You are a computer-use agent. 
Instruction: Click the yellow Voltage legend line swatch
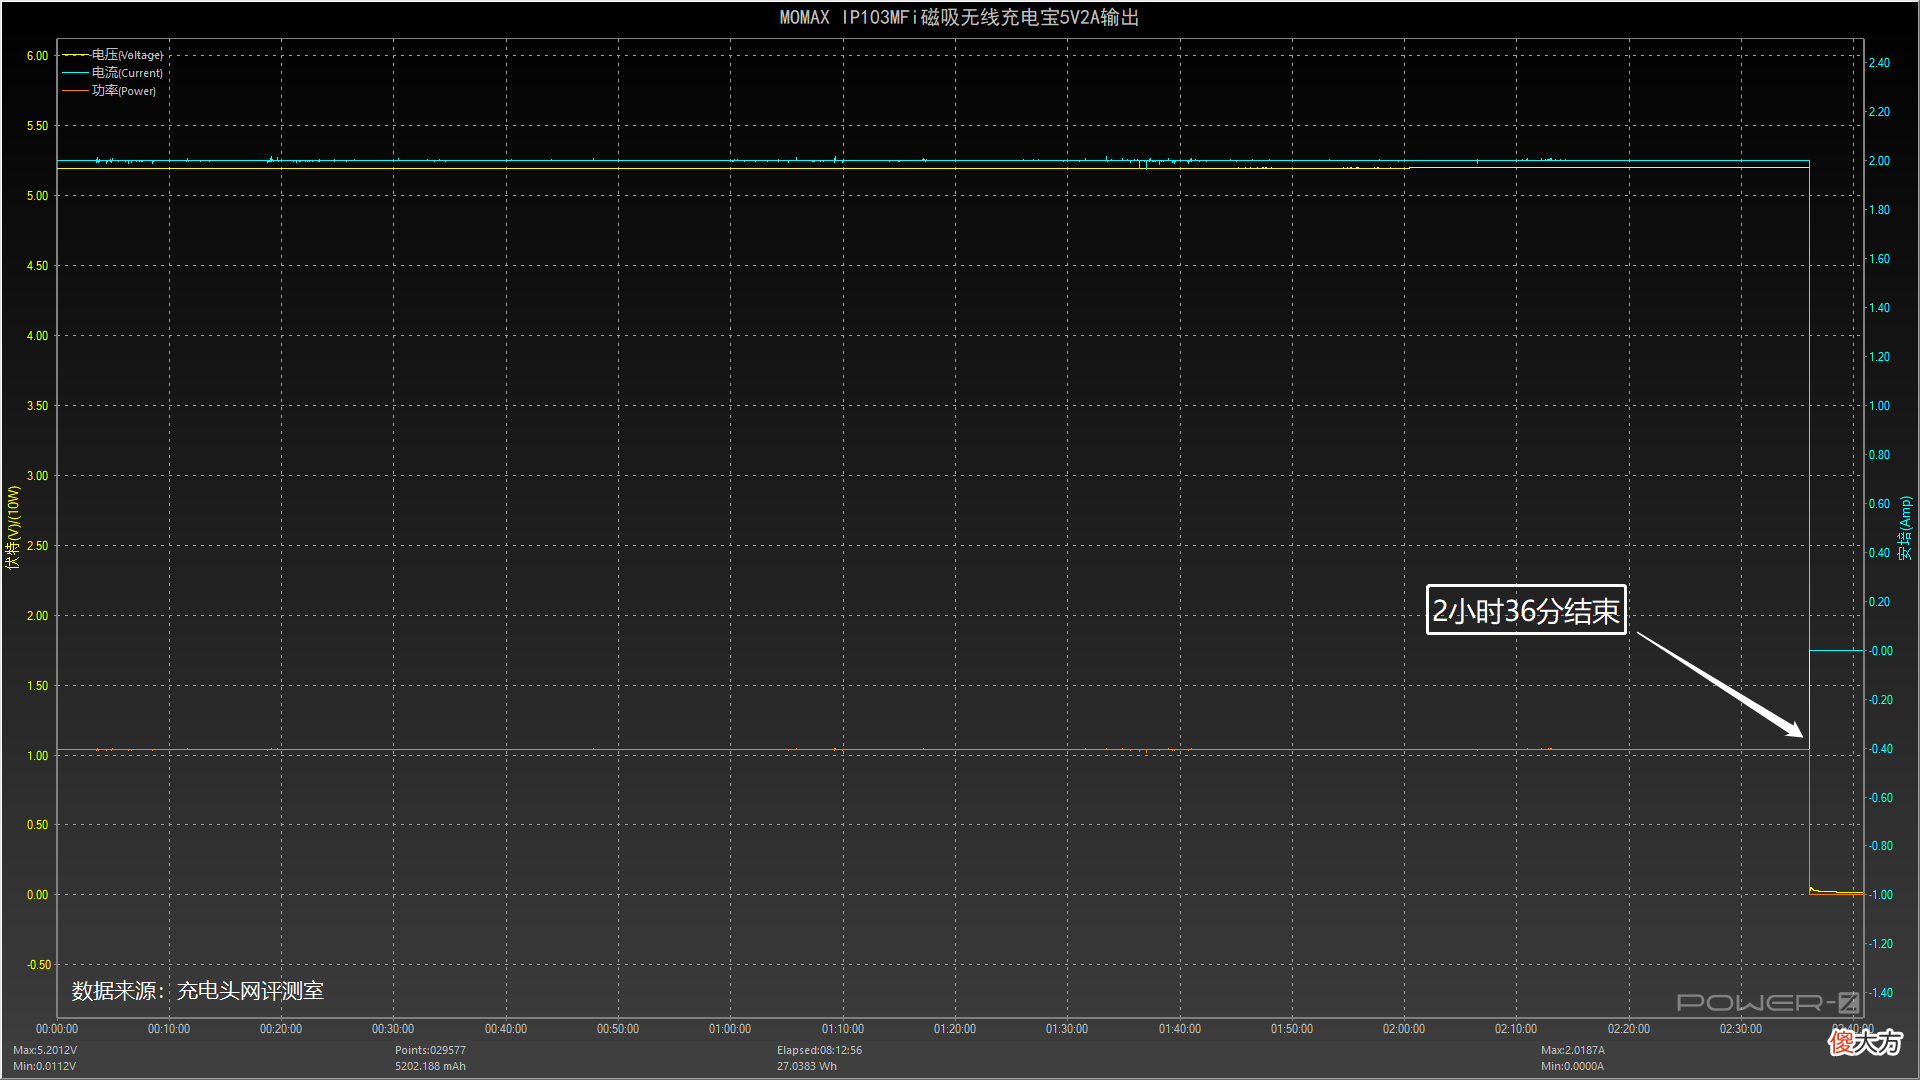tap(76, 55)
